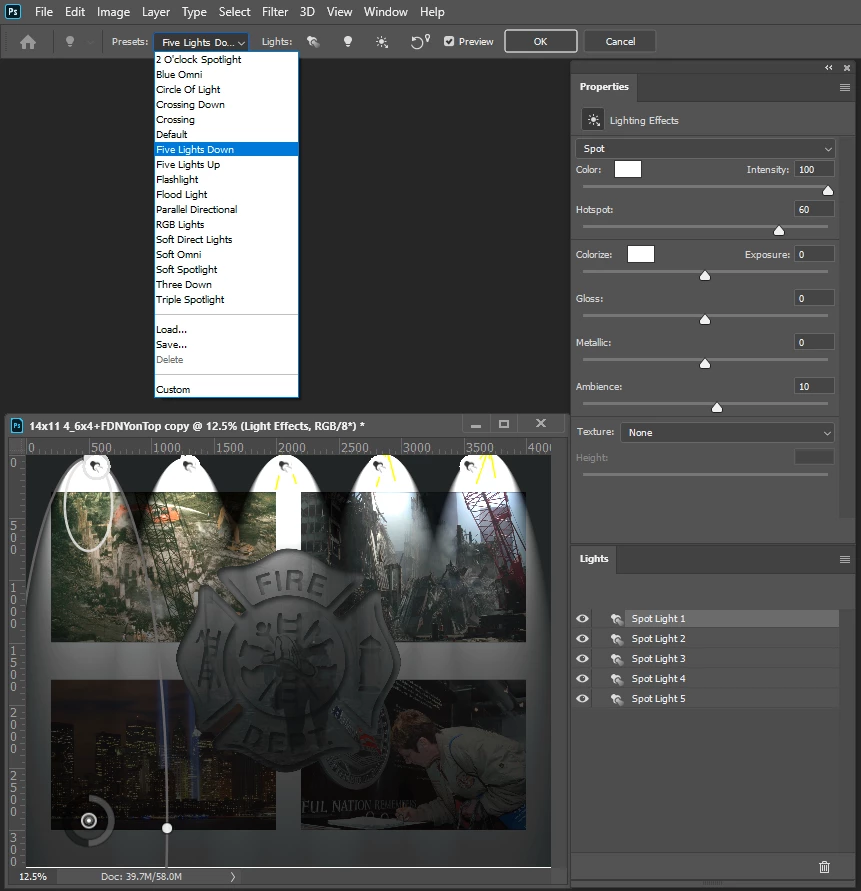Select the fourth spotlight handle on canvas
This screenshot has width=861, height=891.
(x=378, y=467)
